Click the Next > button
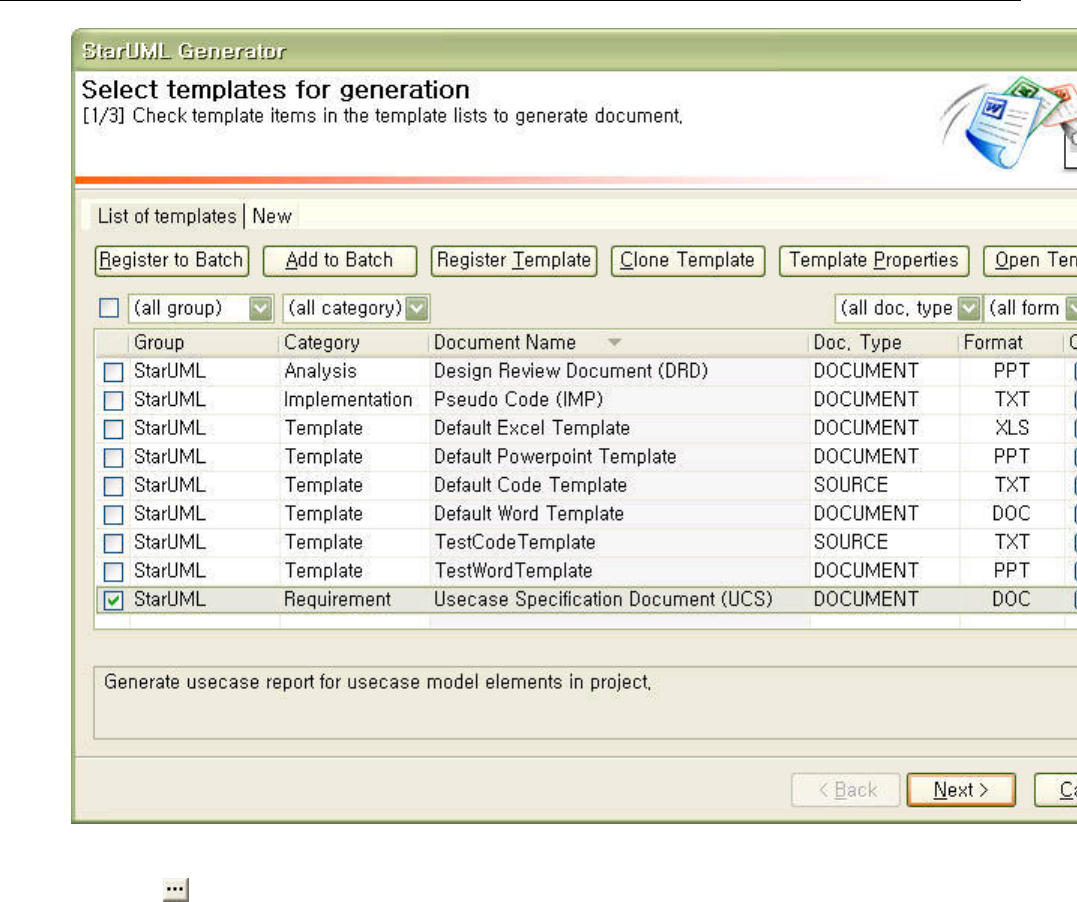The height and width of the screenshot is (902, 1077). point(961,790)
